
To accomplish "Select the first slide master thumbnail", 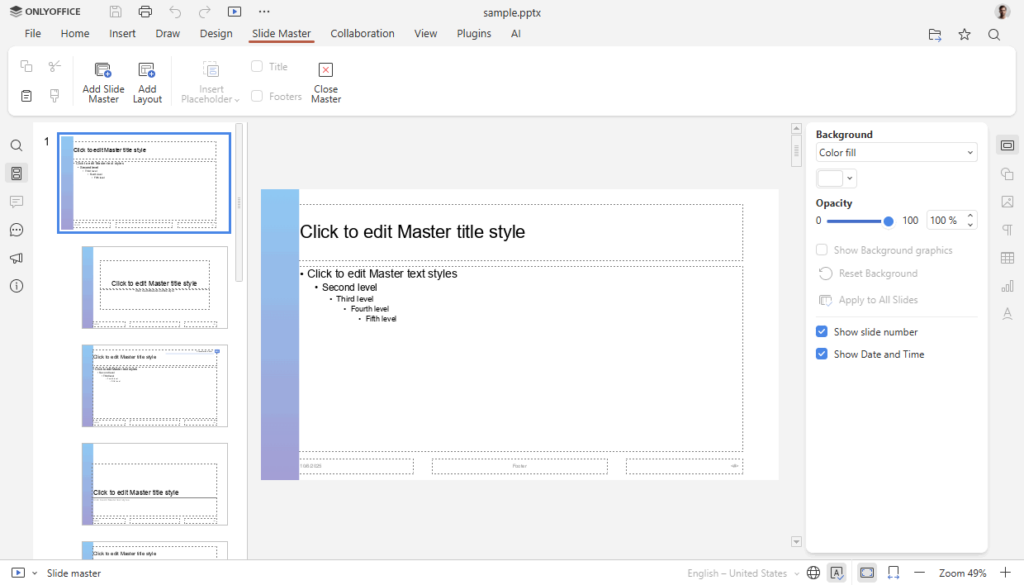I will (x=143, y=182).
